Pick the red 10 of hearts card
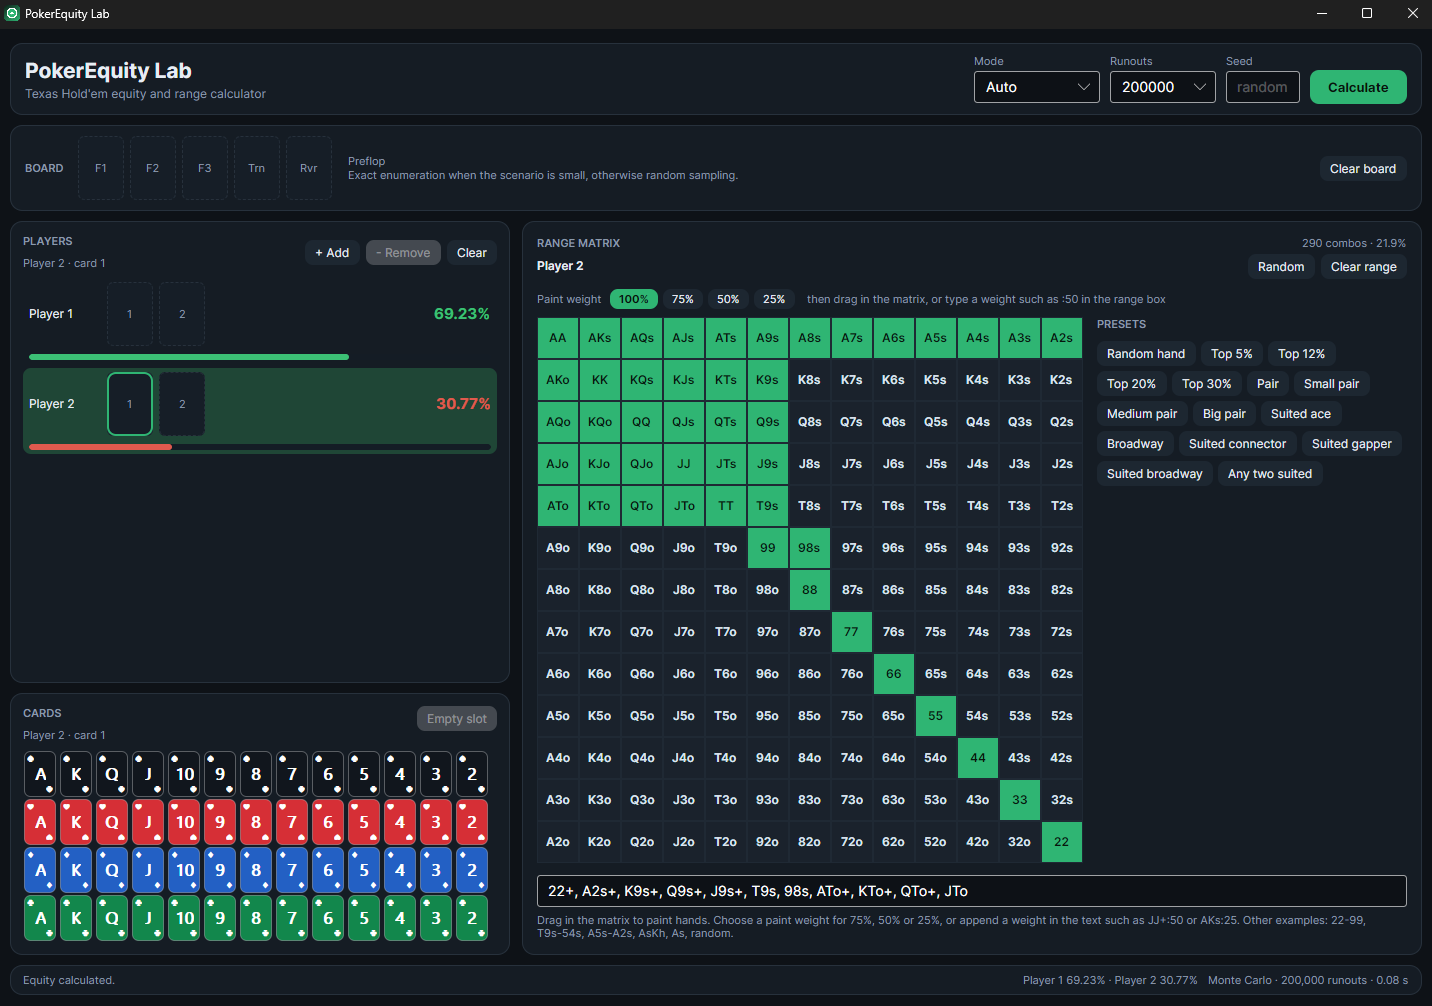Image resolution: width=1432 pixels, height=1006 pixels. tap(184, 822)
